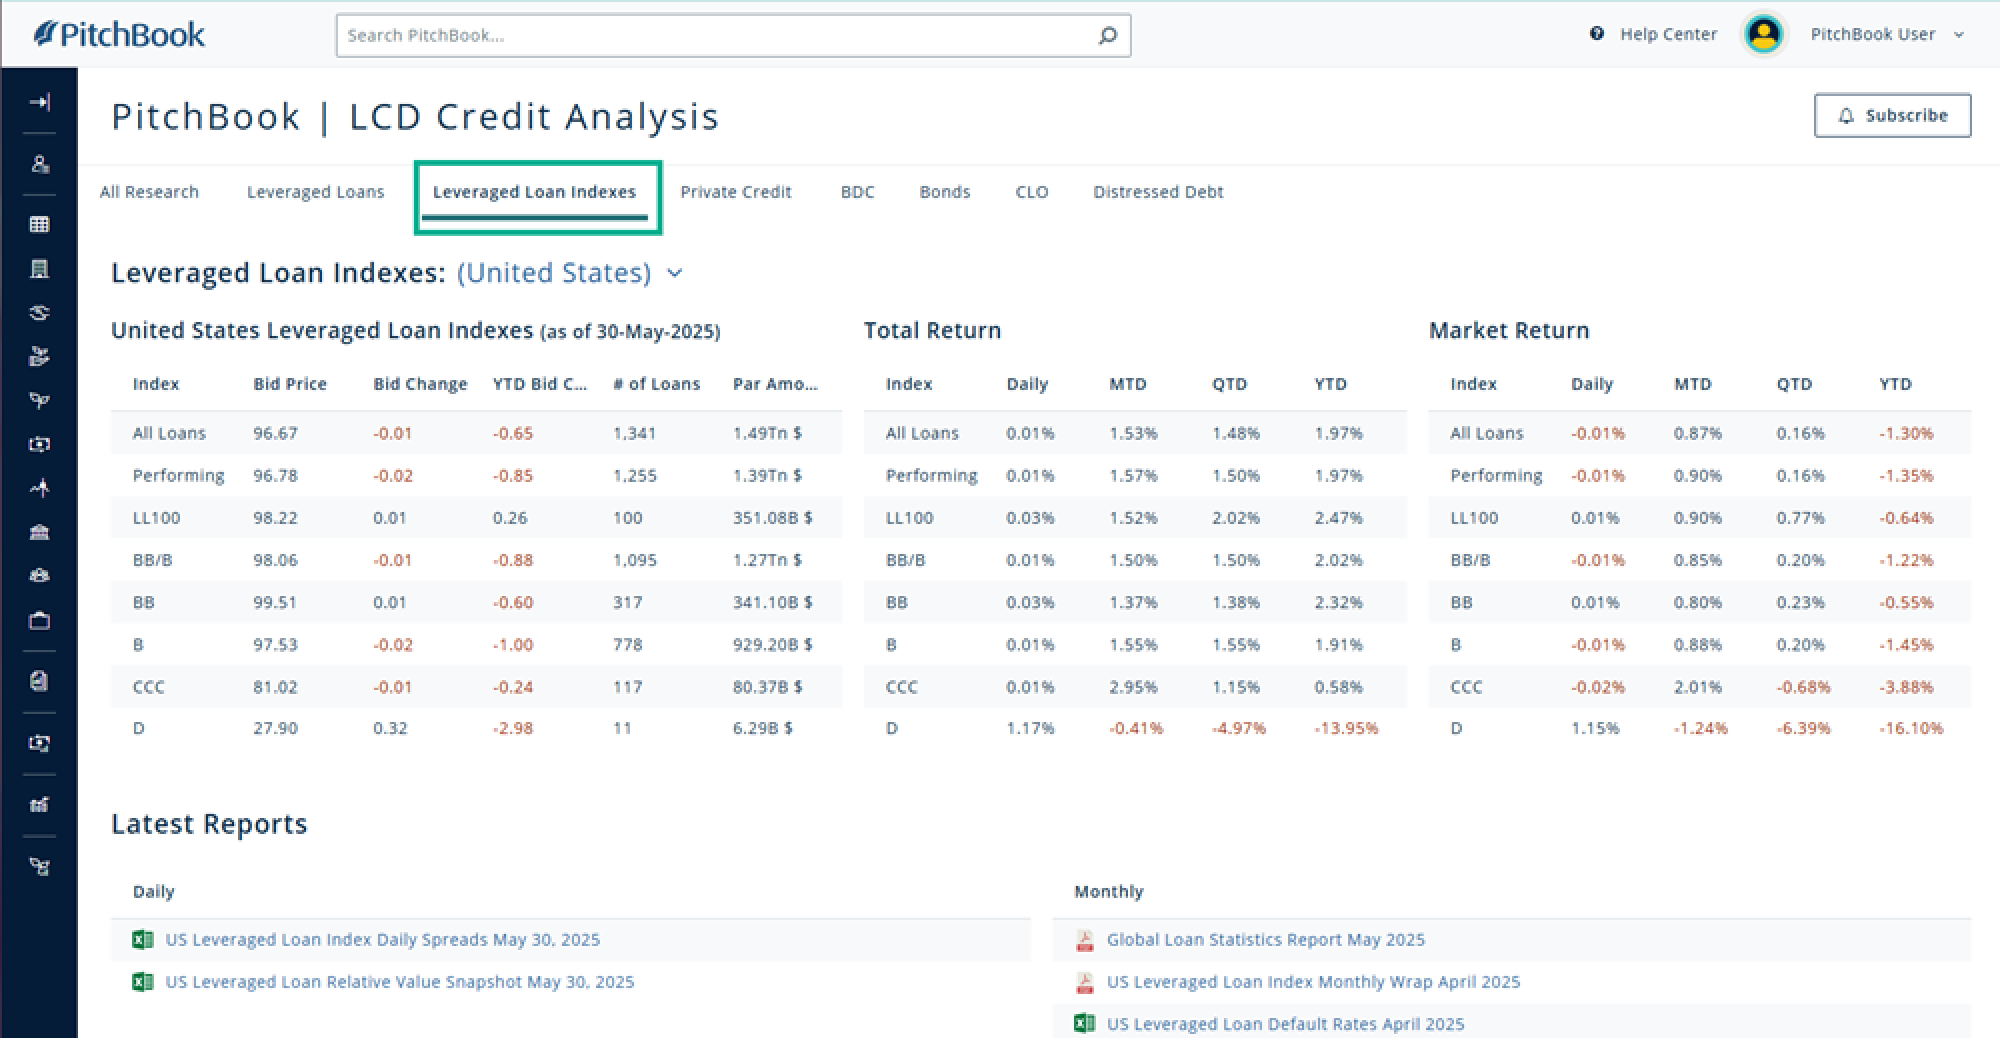Screen dimensions: 2000x1038
Task: Click PDF icon beside Global Loan Statistics Report
Action: (x=1084, y=939)
